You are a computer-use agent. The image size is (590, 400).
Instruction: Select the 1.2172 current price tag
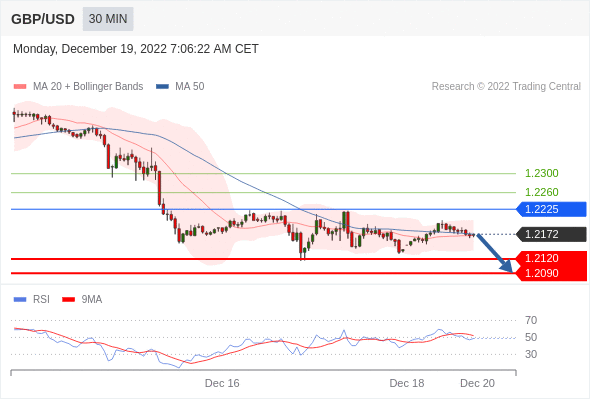551,234
